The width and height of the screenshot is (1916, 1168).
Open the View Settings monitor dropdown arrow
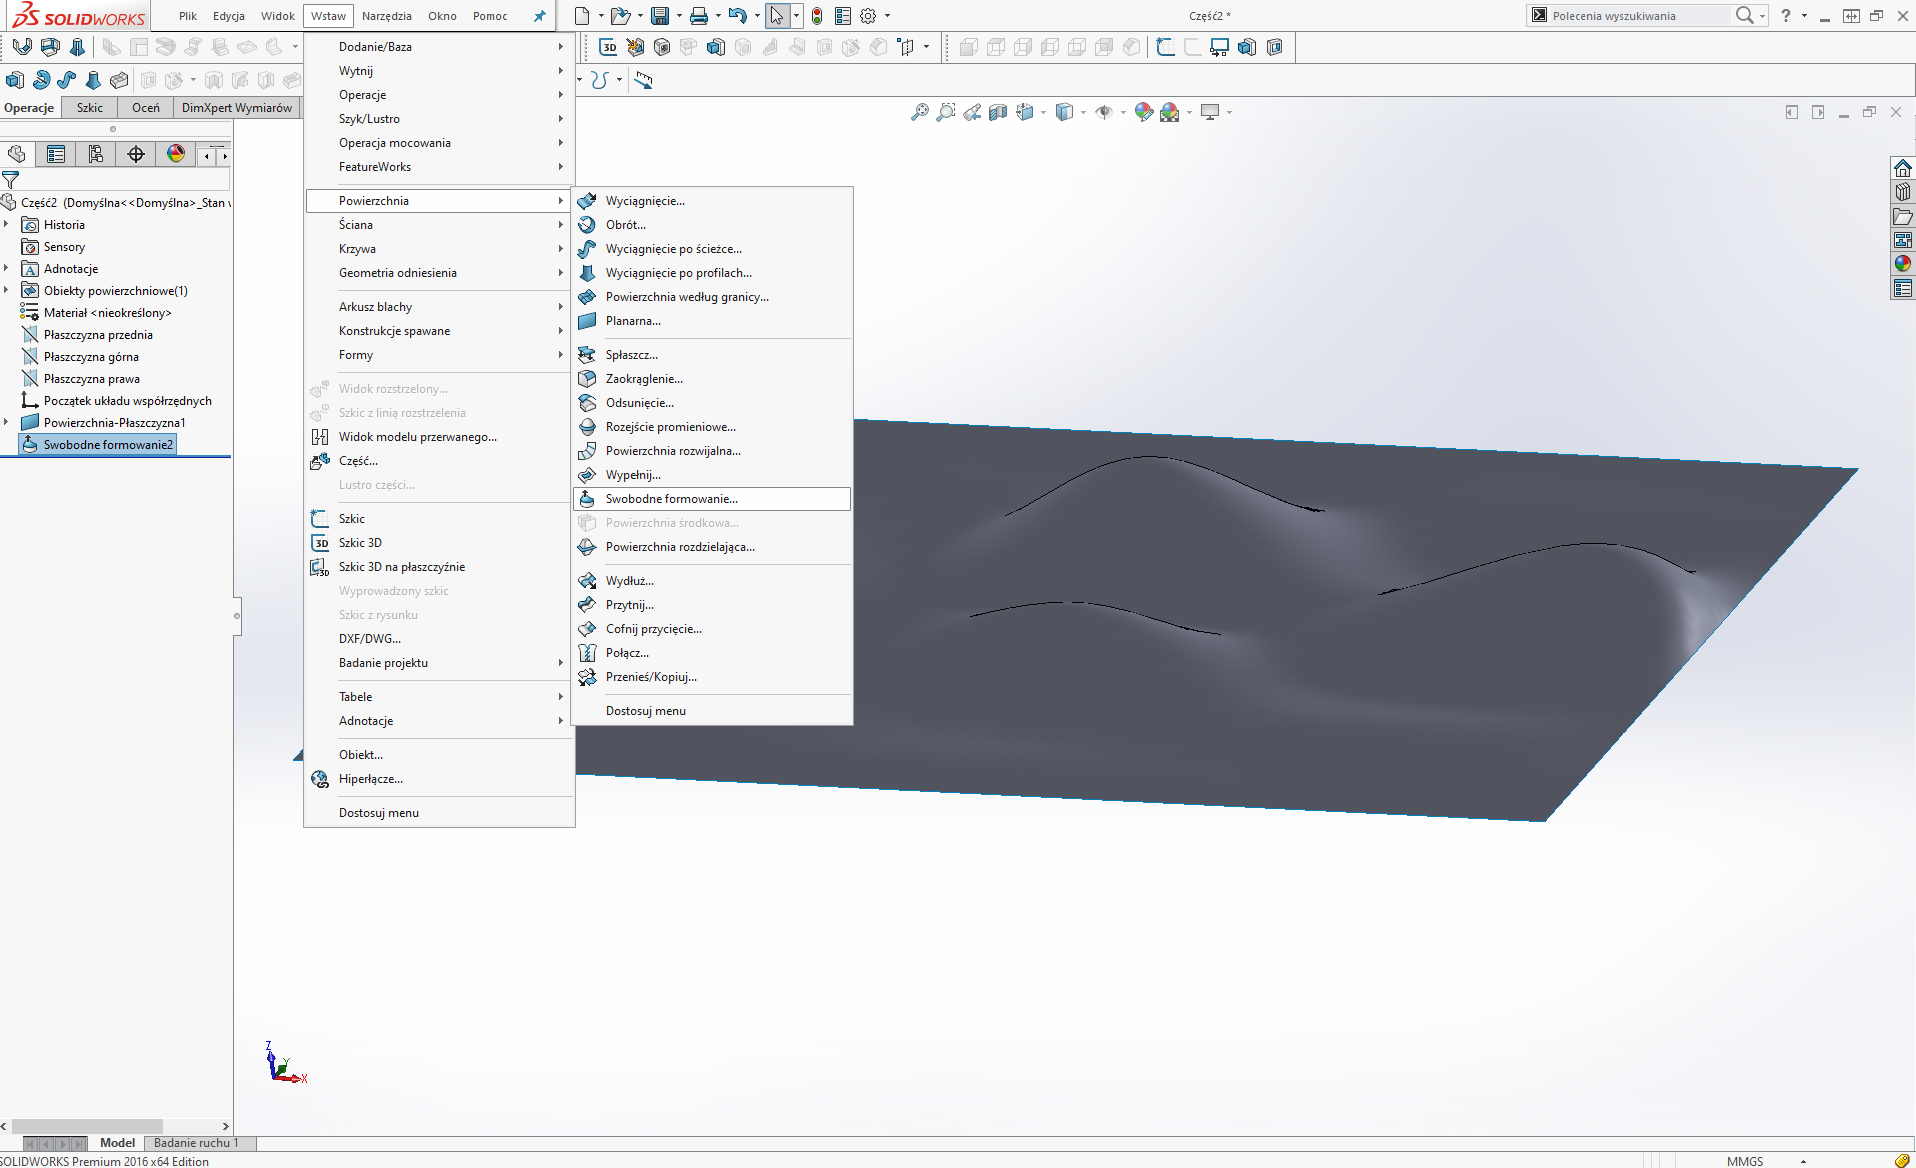click(x=1229, y=113)
